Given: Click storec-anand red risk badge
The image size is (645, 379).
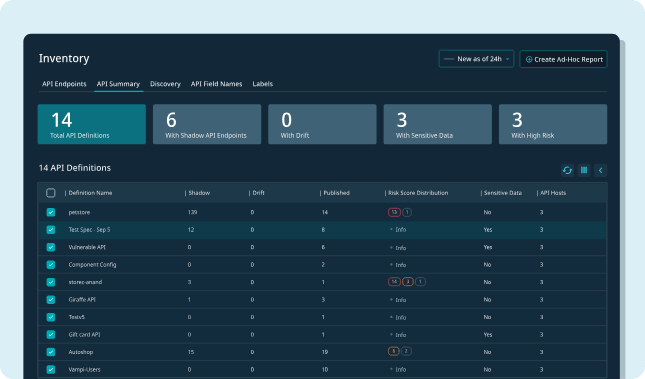Looking at the screenshot, I should (394, 282).
